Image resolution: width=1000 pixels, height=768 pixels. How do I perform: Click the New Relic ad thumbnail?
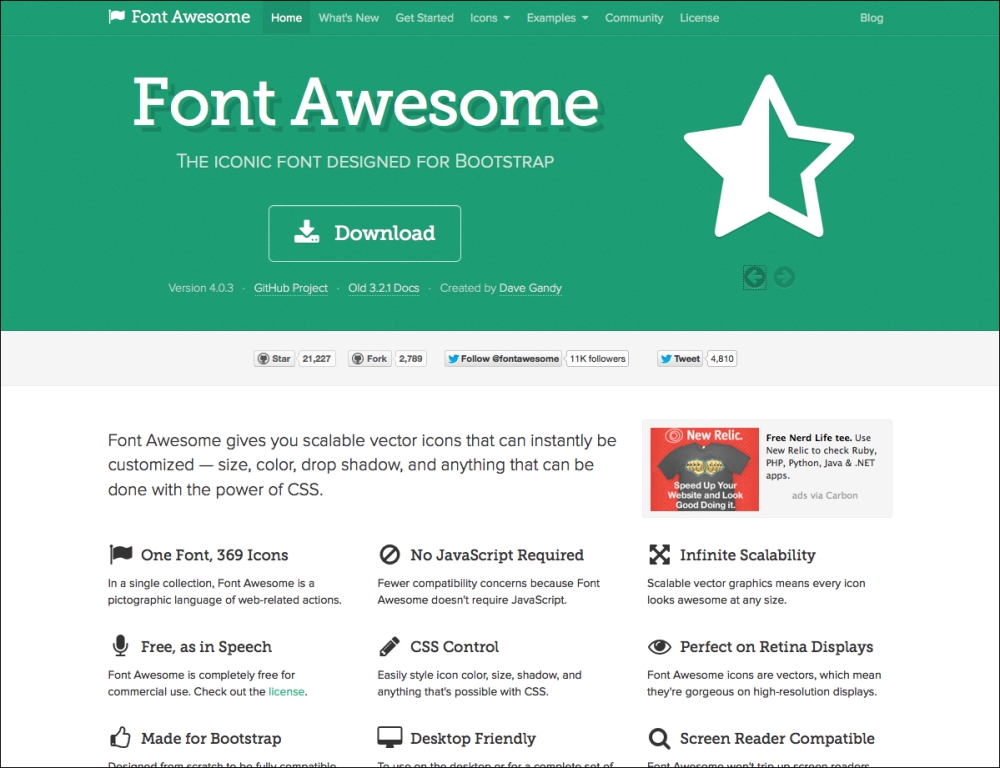point(703,467)
